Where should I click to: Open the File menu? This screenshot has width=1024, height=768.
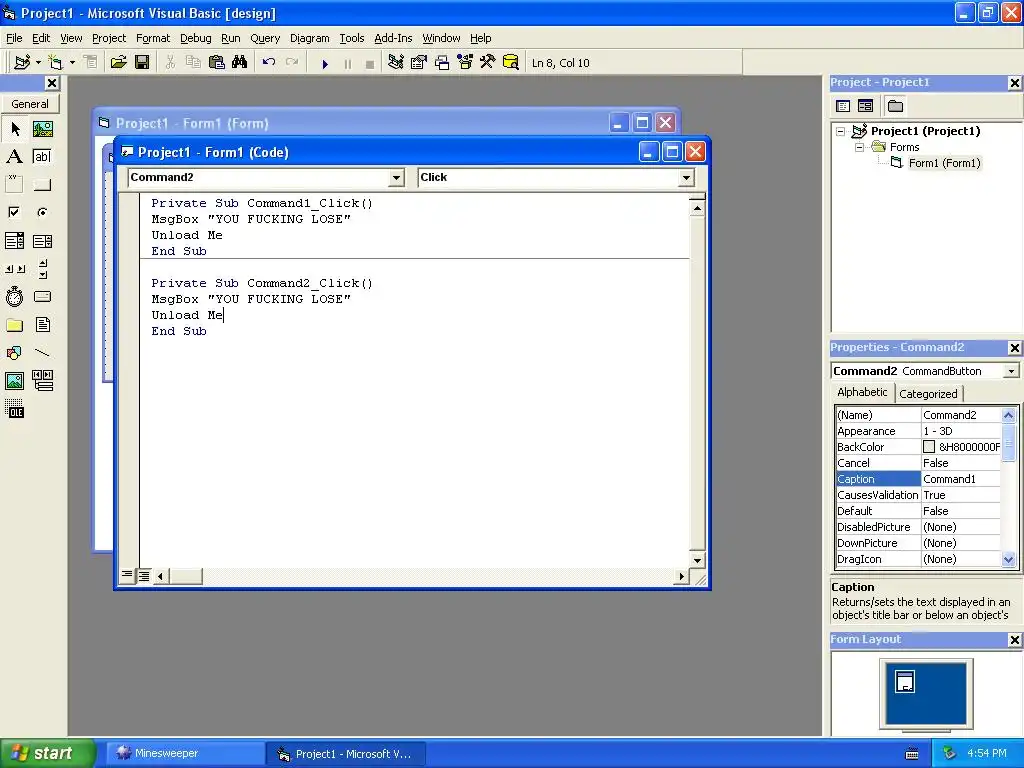point(14,38)
